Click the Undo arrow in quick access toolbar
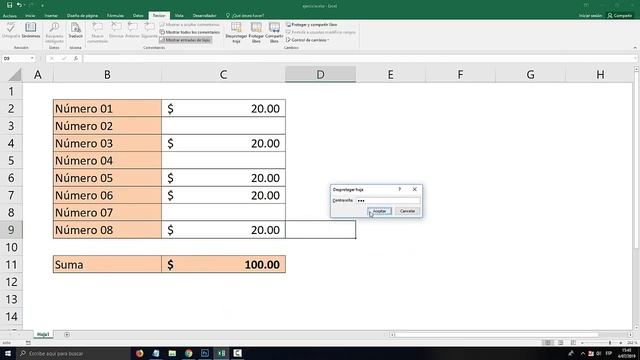640x360 pixels. 19,5
